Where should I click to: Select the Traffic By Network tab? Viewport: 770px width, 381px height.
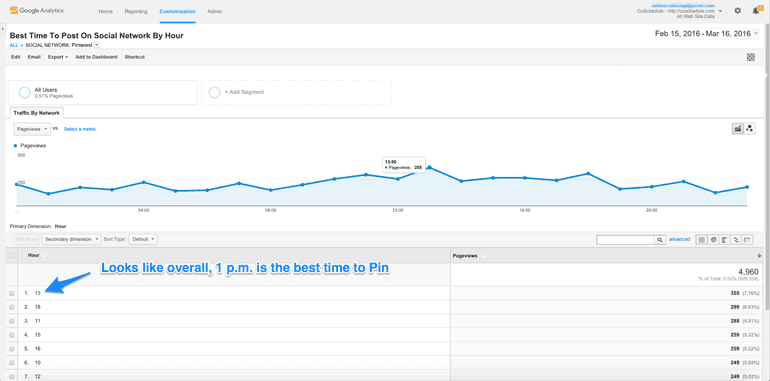[37, 113]
